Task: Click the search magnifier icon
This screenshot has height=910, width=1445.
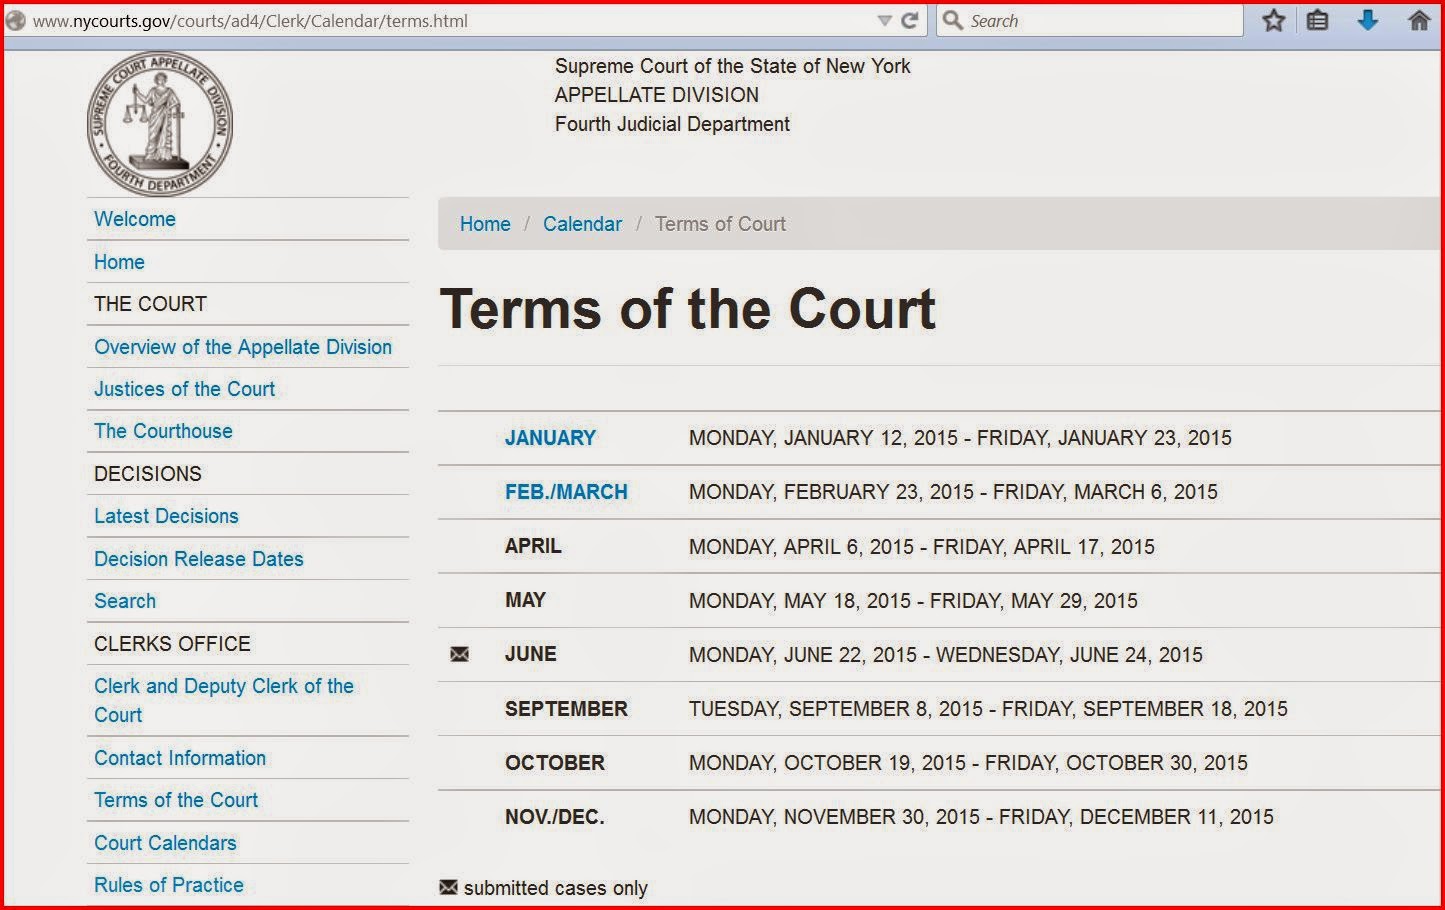Action: click(x=953, y=20)
